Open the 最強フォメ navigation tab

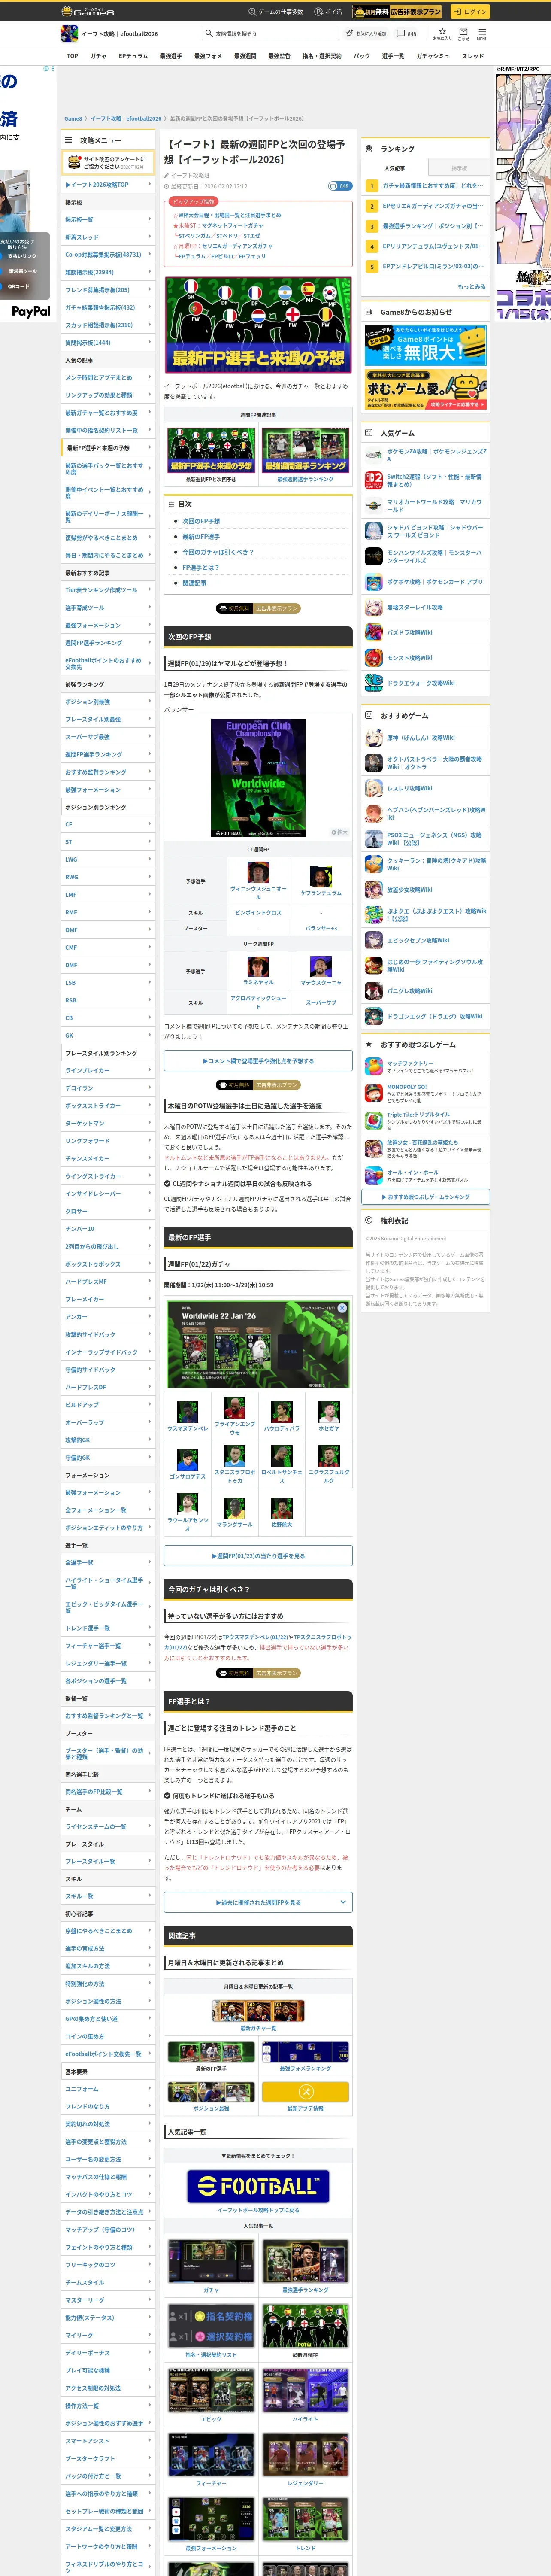(x=208, y=56)
